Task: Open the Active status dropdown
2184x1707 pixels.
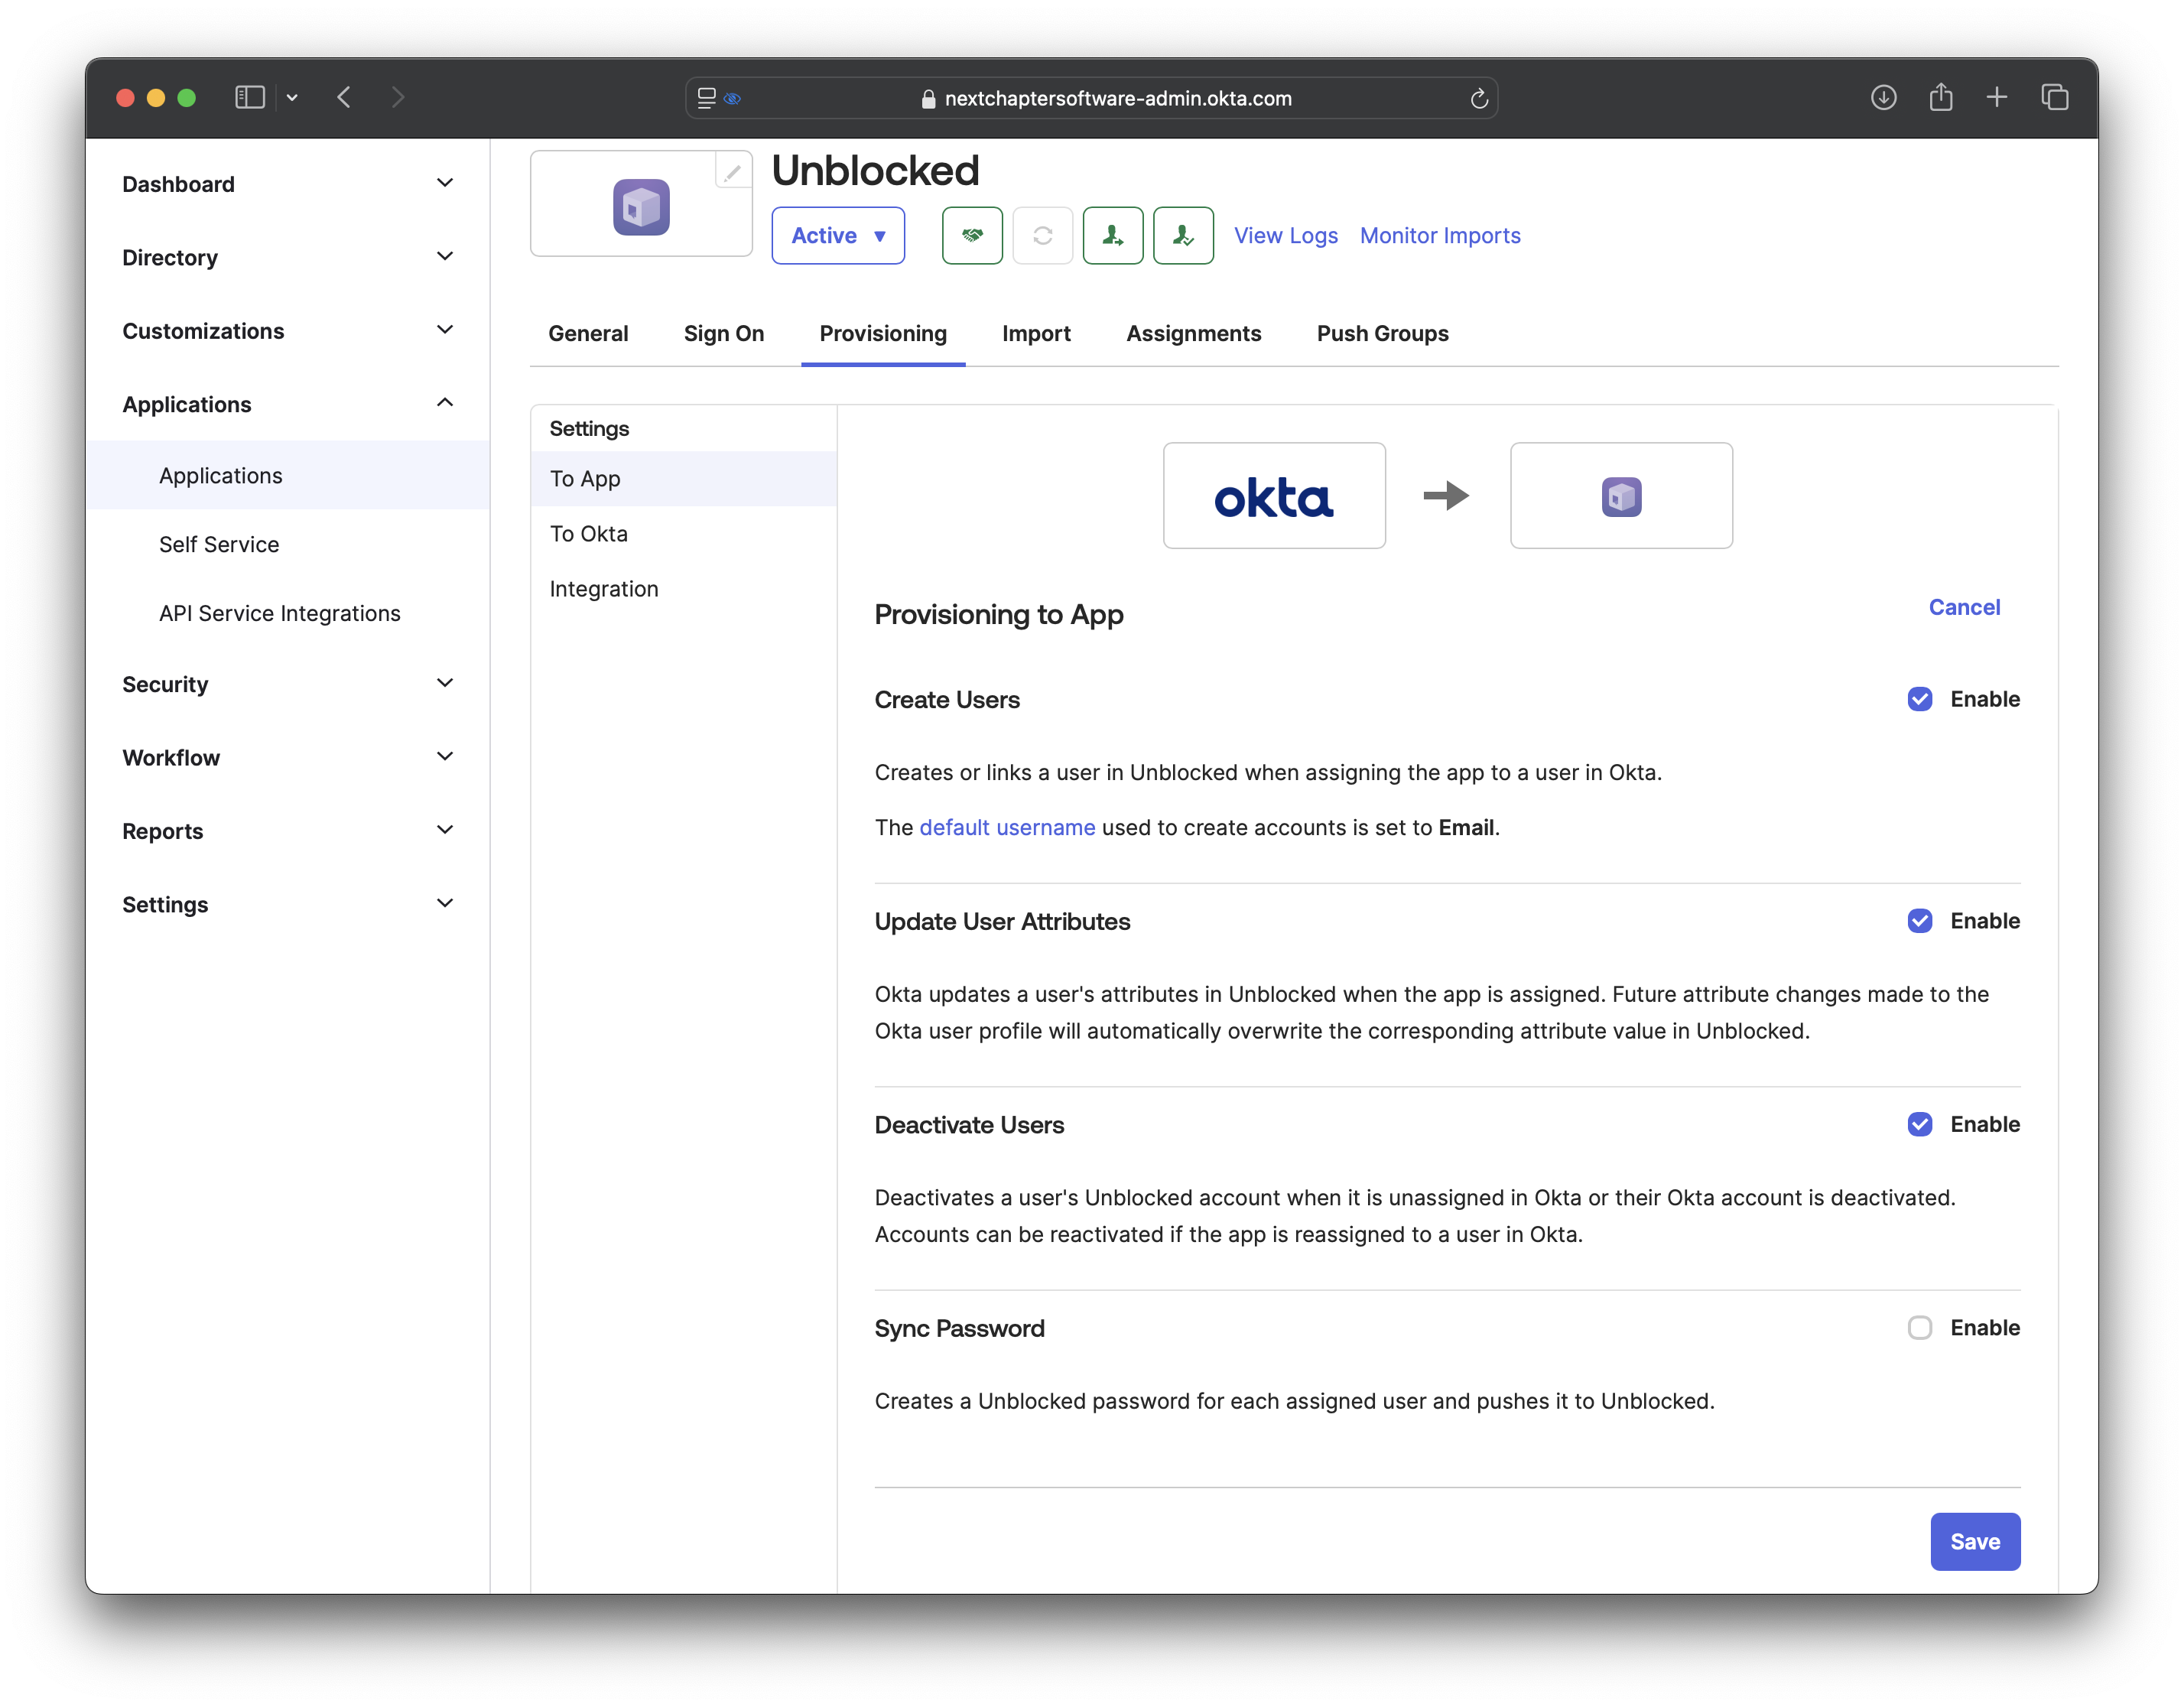Action: [838, 236]
